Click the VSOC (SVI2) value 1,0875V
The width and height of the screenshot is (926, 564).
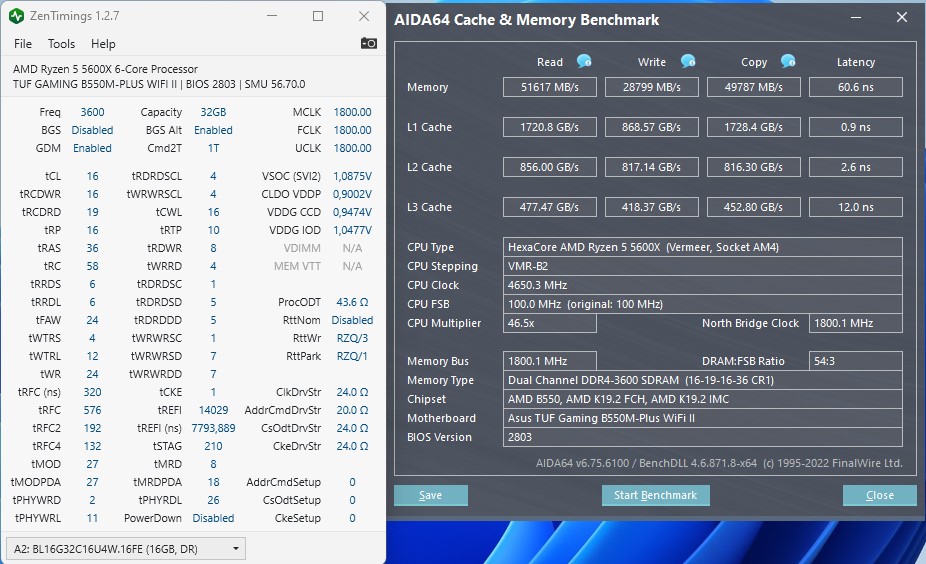[353, 176]
